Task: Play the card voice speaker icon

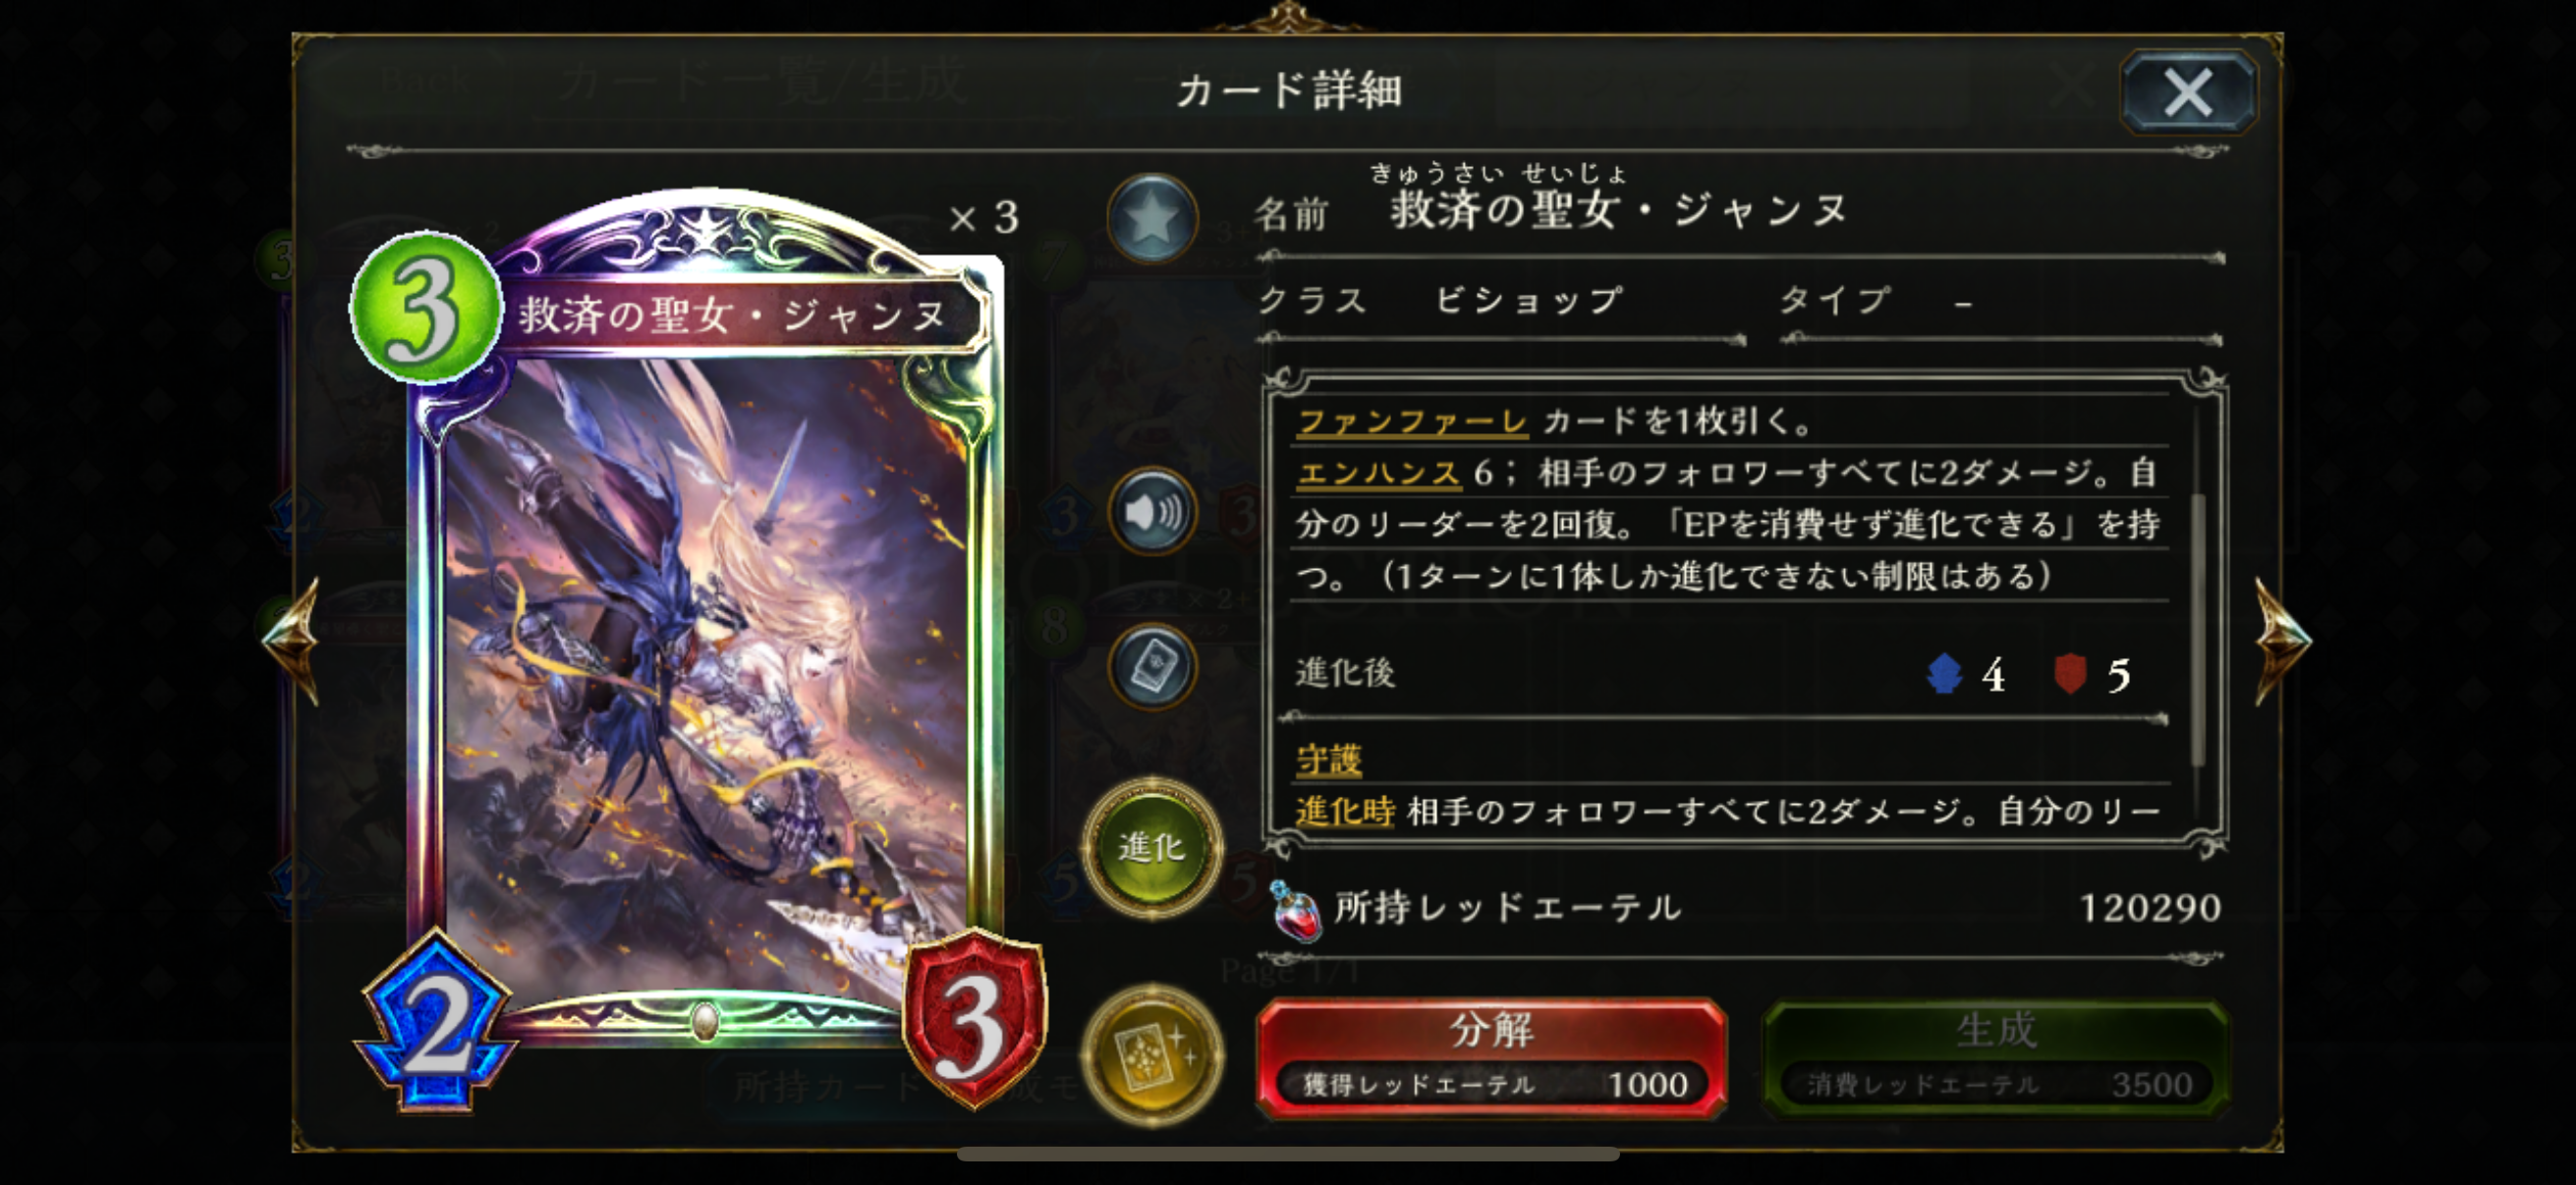Action: pos(1152,512)
